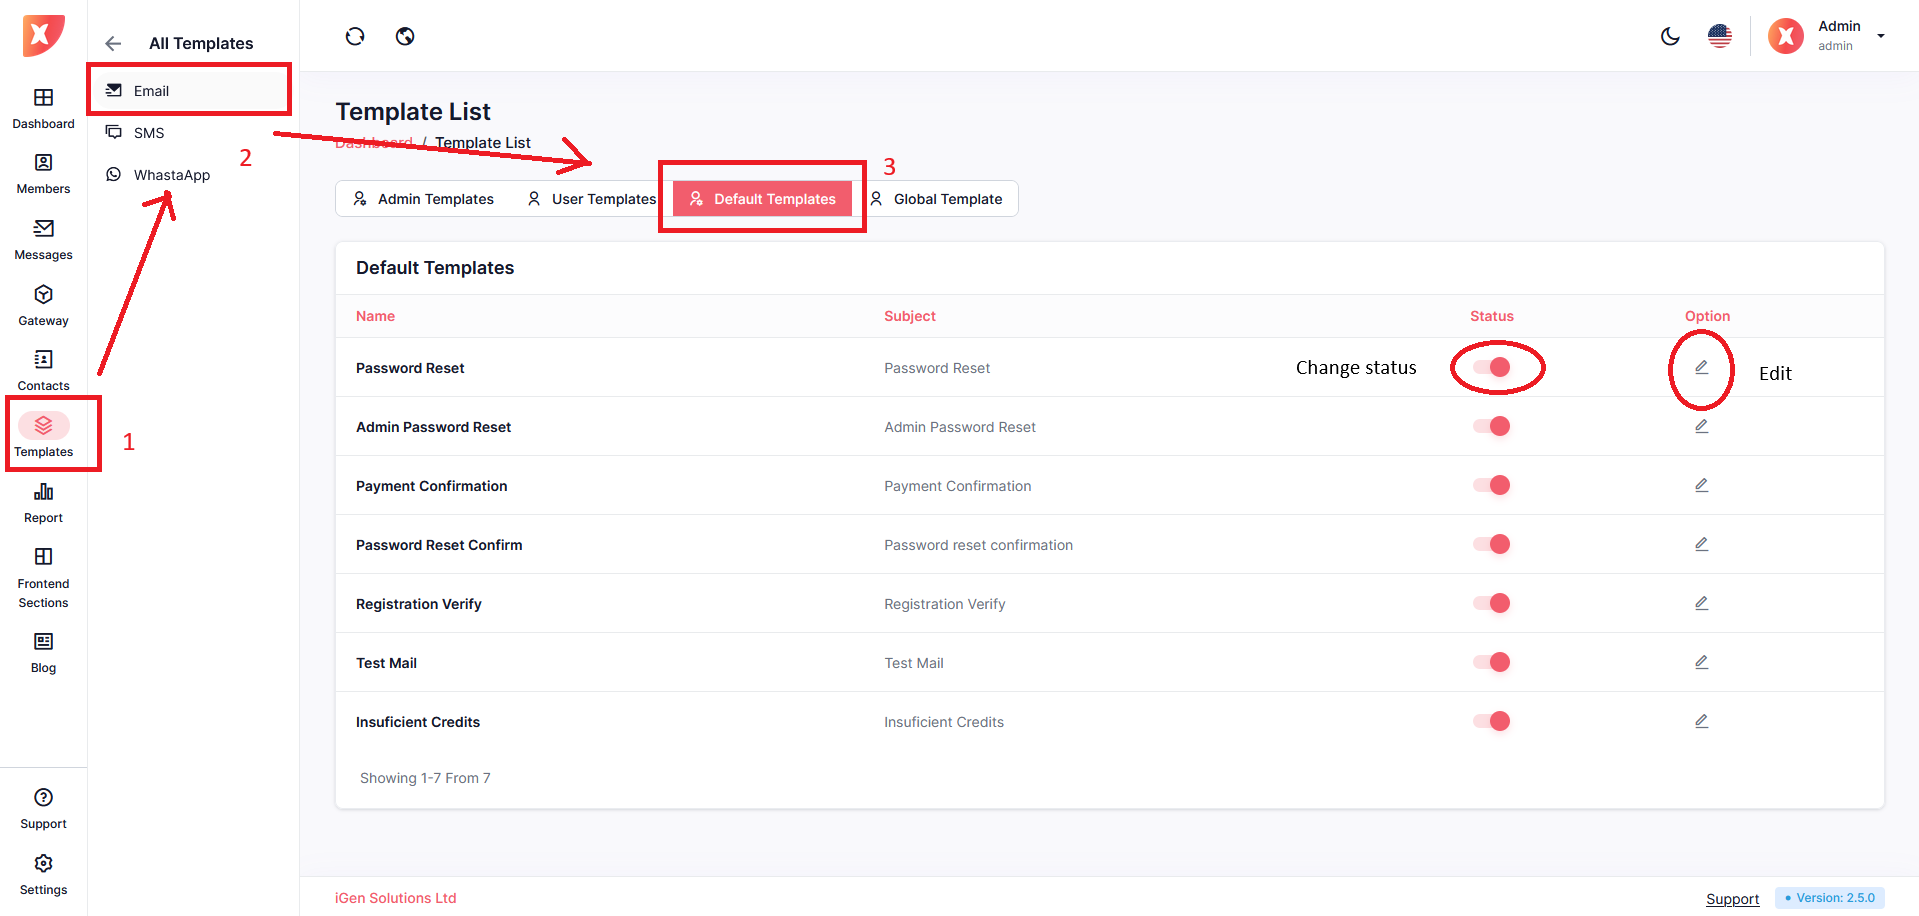Open the iGen Solutions Ltd link
The width and height of the screenshot is (1919, 916).
click(x=395, y=898)
